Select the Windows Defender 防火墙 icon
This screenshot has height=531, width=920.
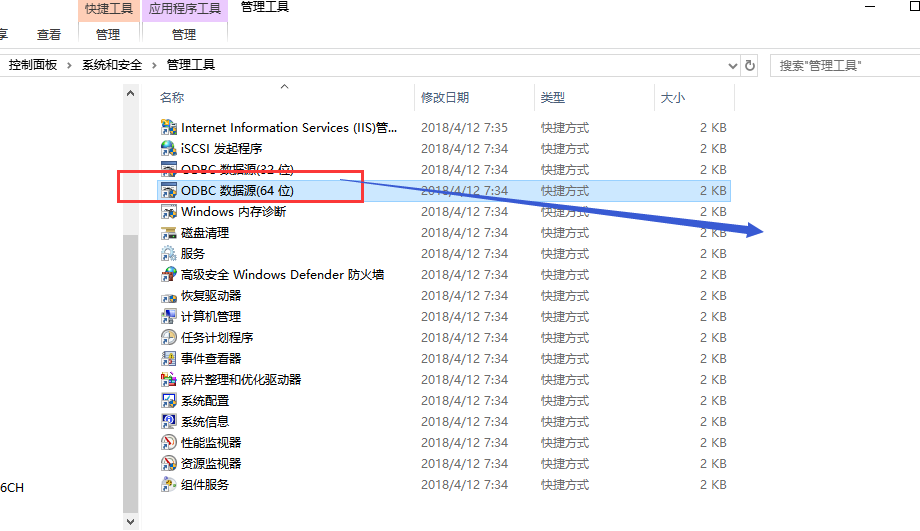click(168, 275)
